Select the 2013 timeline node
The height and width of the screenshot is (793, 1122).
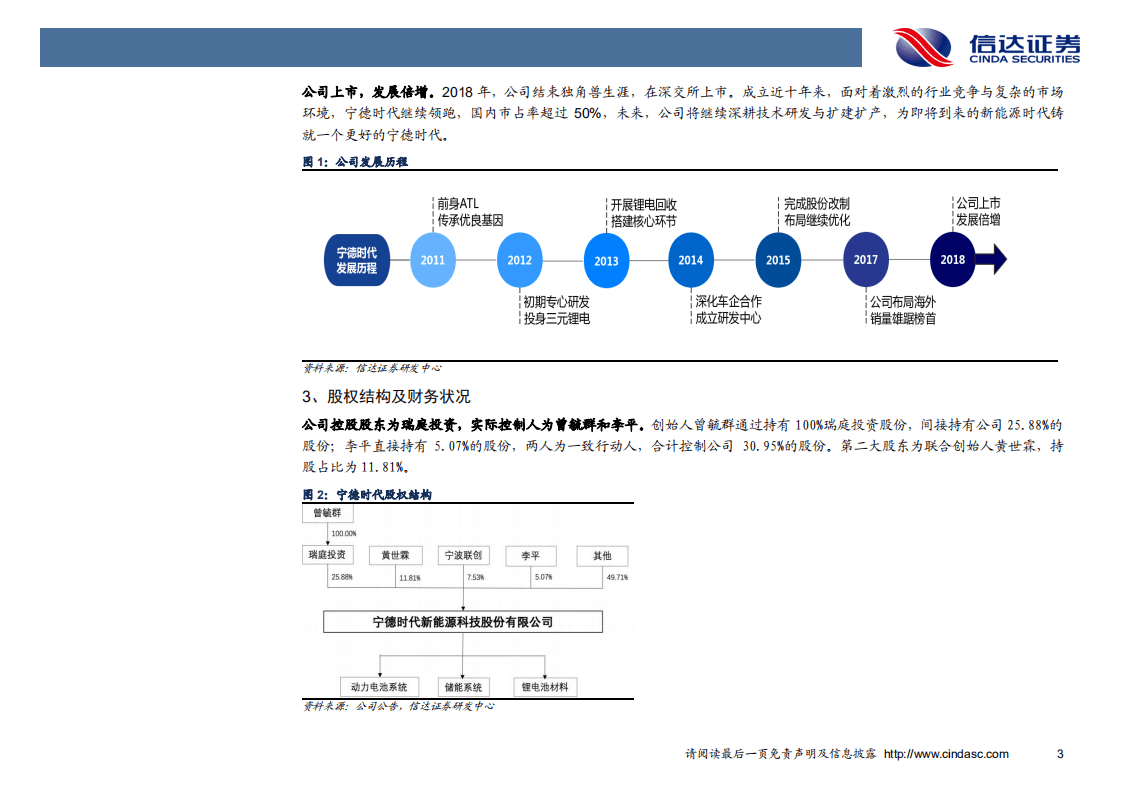tap(606, 260)
